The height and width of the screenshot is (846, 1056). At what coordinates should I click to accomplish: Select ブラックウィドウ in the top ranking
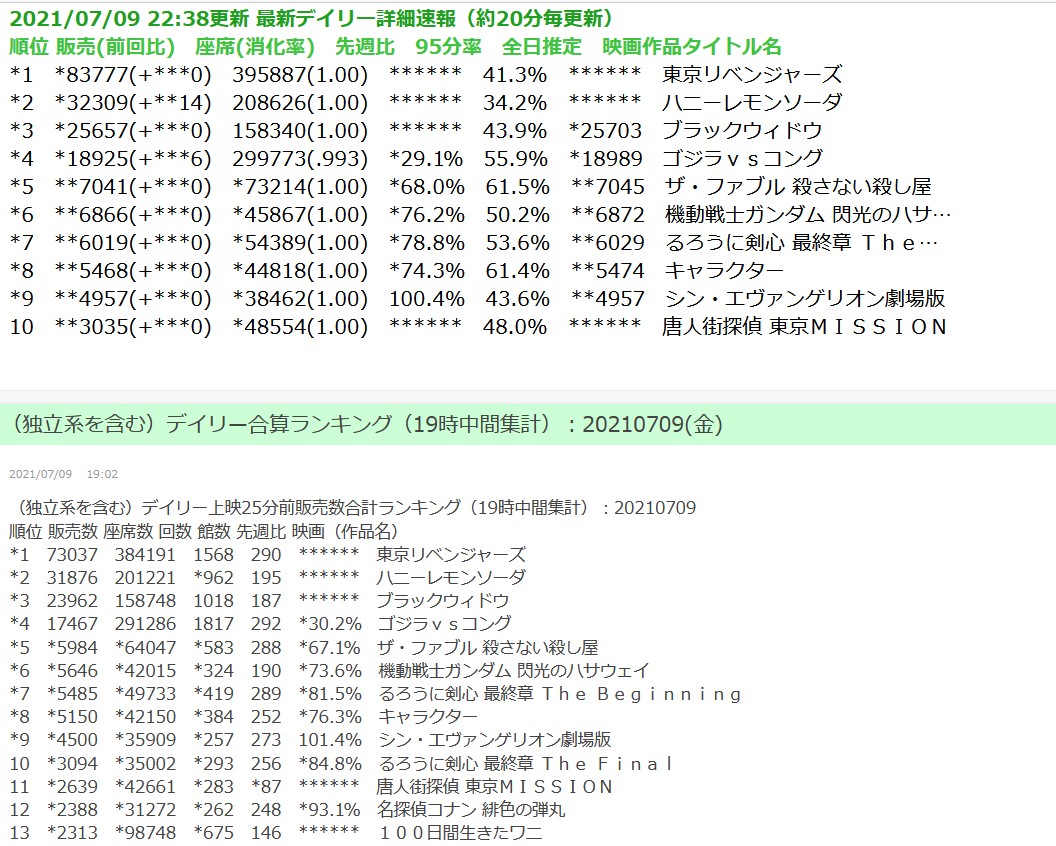pyautogui.click(x=742, y=130)
